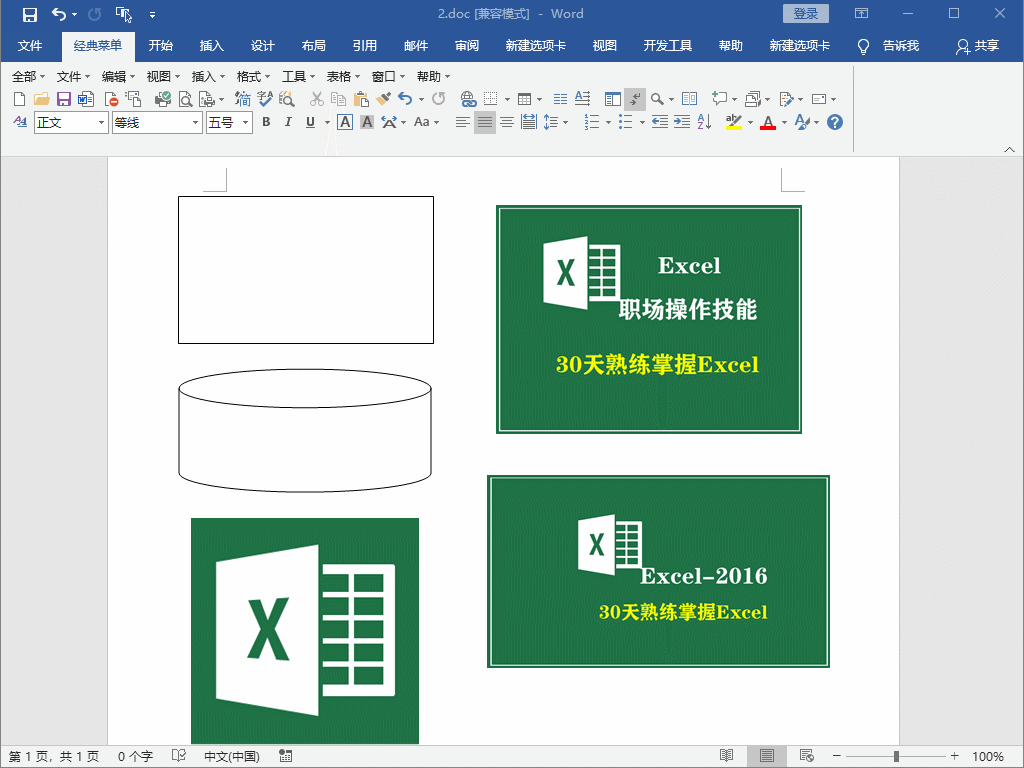Click the Simplified Chinese conversion icon
Image resolution: width=1024 pixels, height=768 pixels.
click(x=243, y=99)
